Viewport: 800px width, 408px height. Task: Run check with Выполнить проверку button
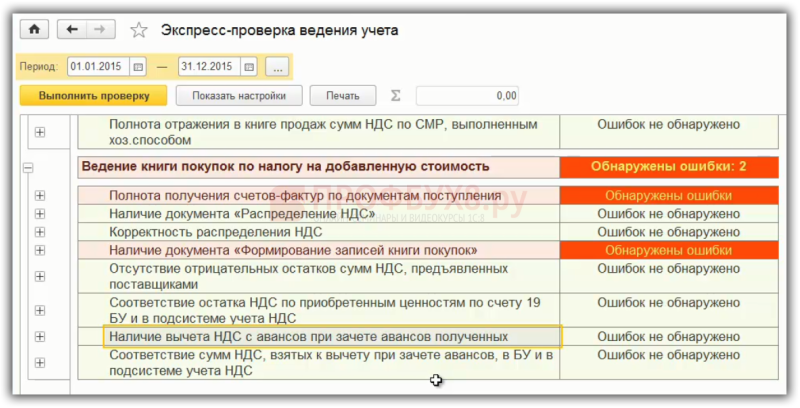pos(94,95)
